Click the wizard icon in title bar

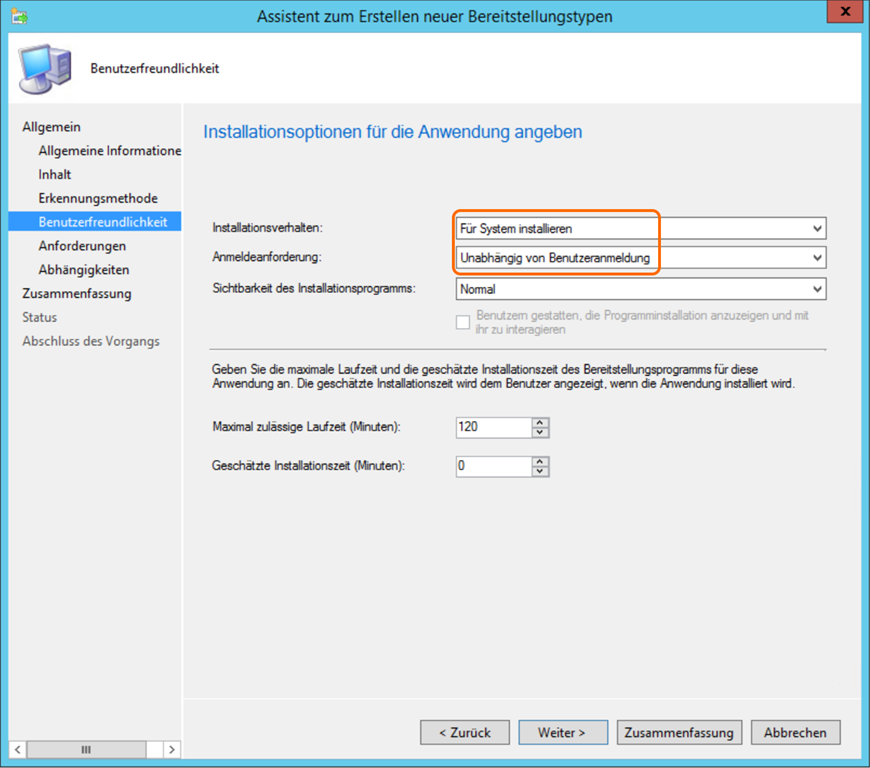19,16
